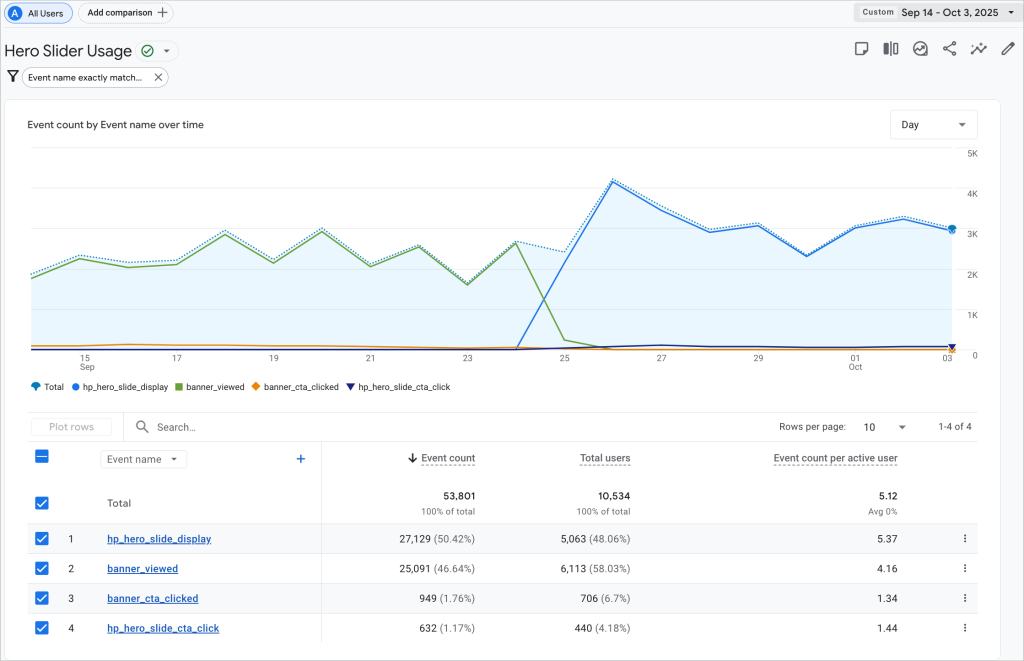Click the share report icon
Image resolution: width=1024 pixels, height=661 pixels.
949,49
